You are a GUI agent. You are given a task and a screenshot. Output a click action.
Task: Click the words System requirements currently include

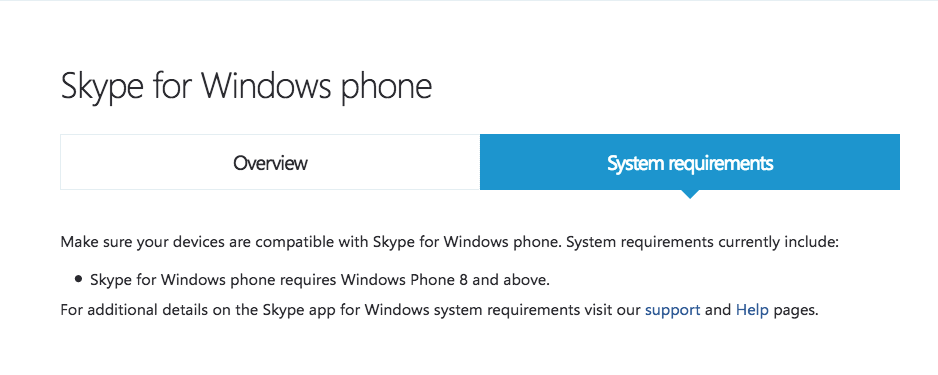[x=703, y=243]
